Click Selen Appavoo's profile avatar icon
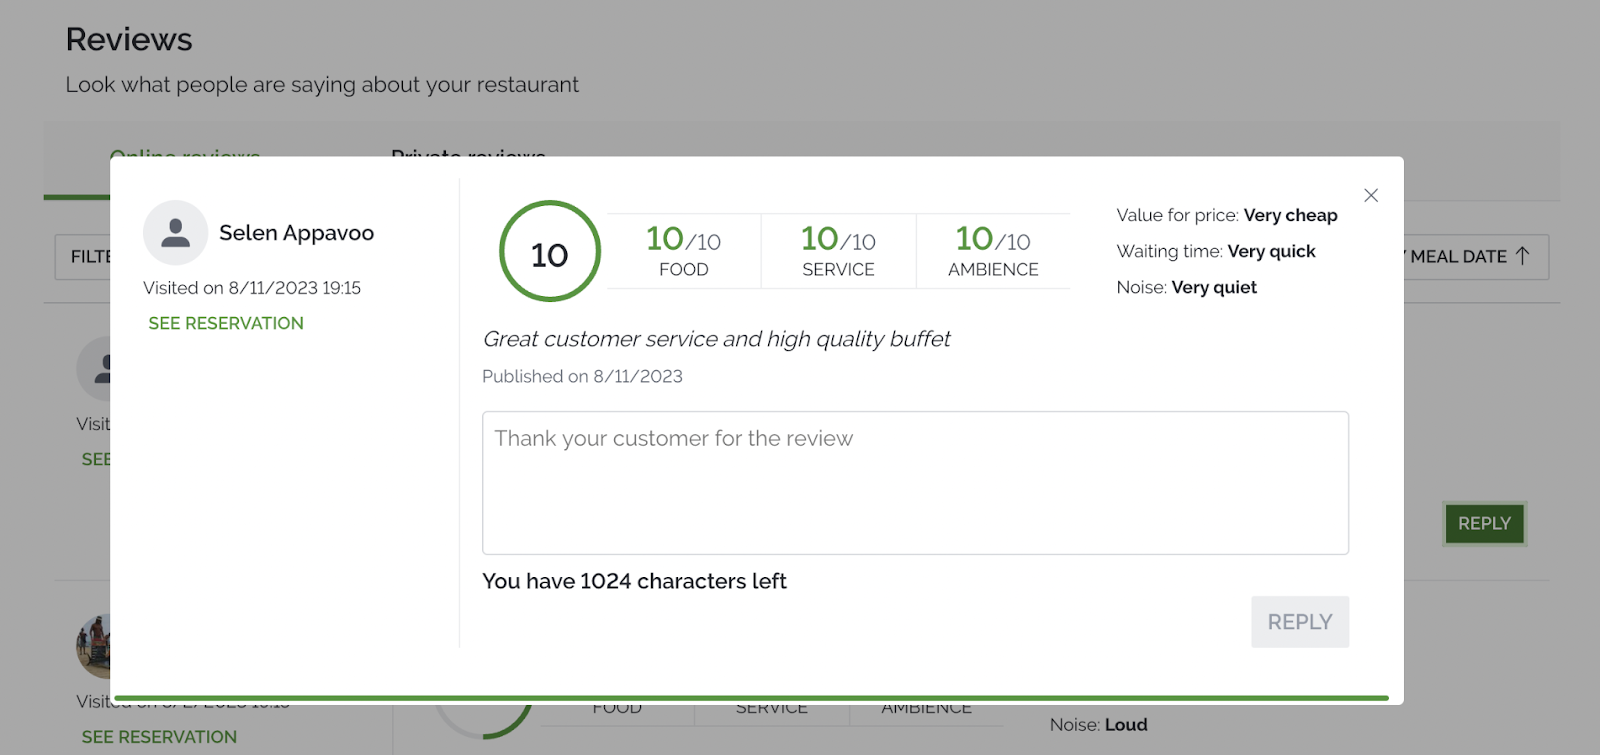Viewport: 1600px width, 755px height. [175, 233]
